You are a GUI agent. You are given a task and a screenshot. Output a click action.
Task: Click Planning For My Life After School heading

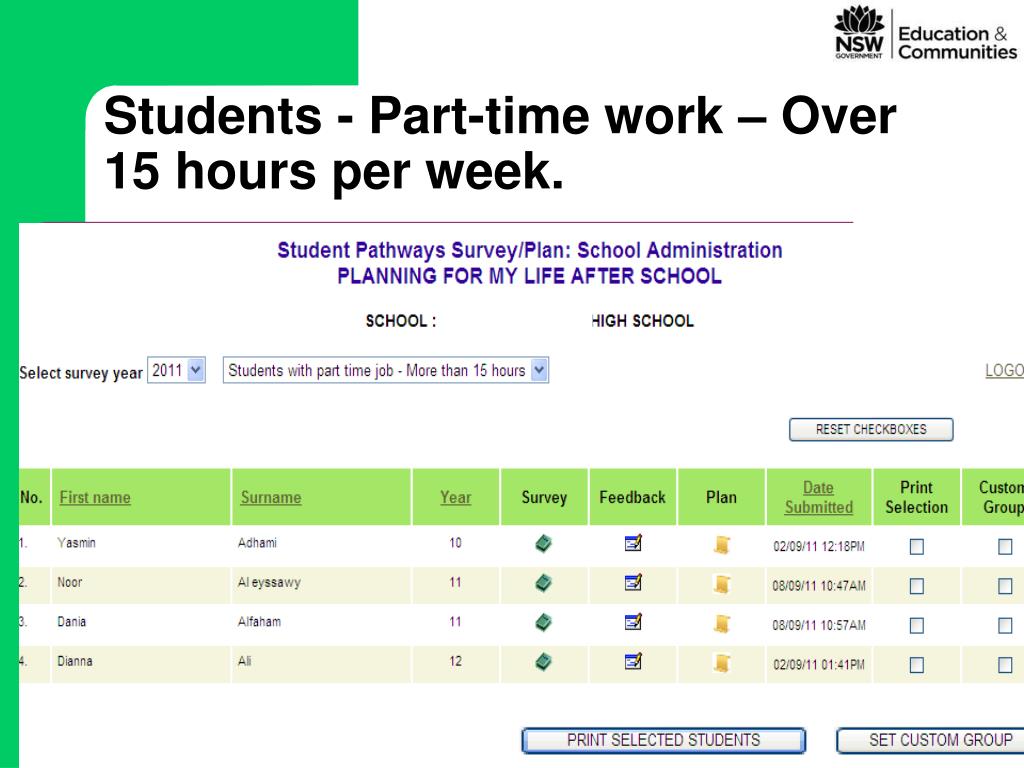[530, 276]
